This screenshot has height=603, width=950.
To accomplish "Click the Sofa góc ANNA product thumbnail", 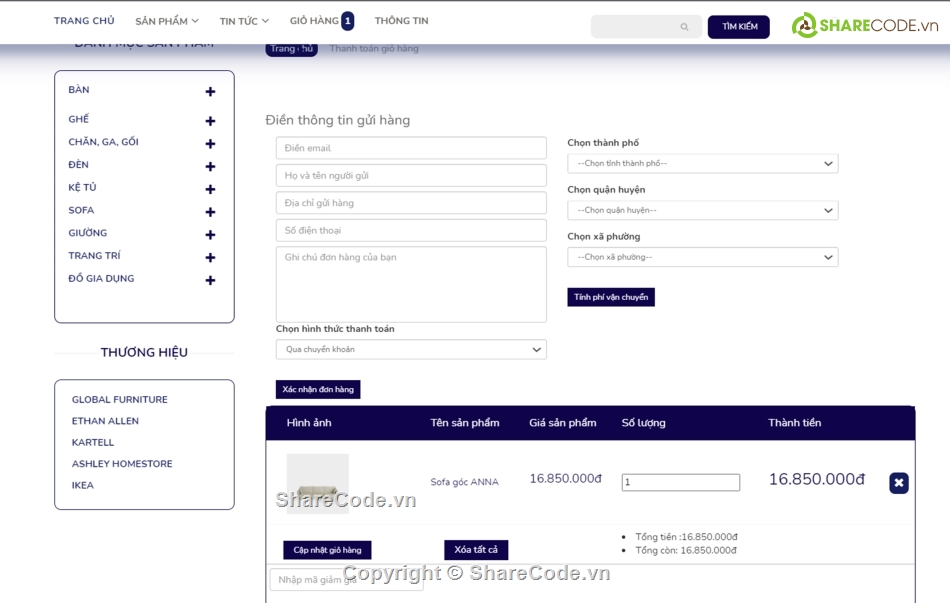I will [318, 479].
